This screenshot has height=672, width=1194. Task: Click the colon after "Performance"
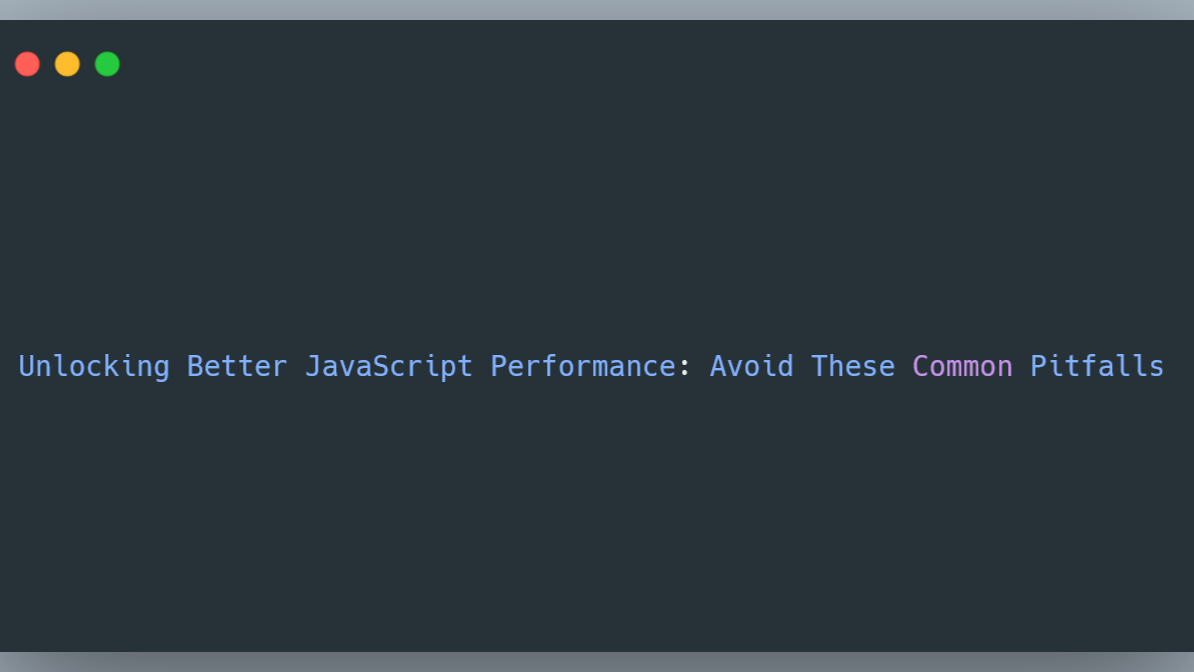[685, 367]
